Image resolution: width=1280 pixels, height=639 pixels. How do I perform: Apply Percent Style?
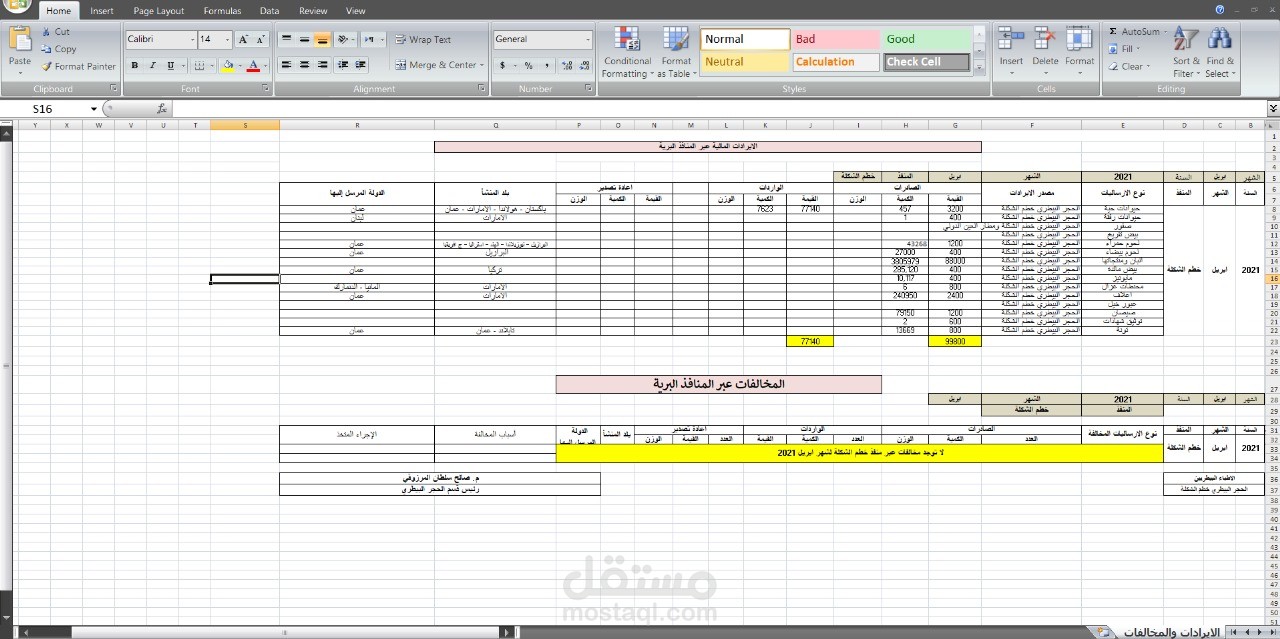coord(529,66)
